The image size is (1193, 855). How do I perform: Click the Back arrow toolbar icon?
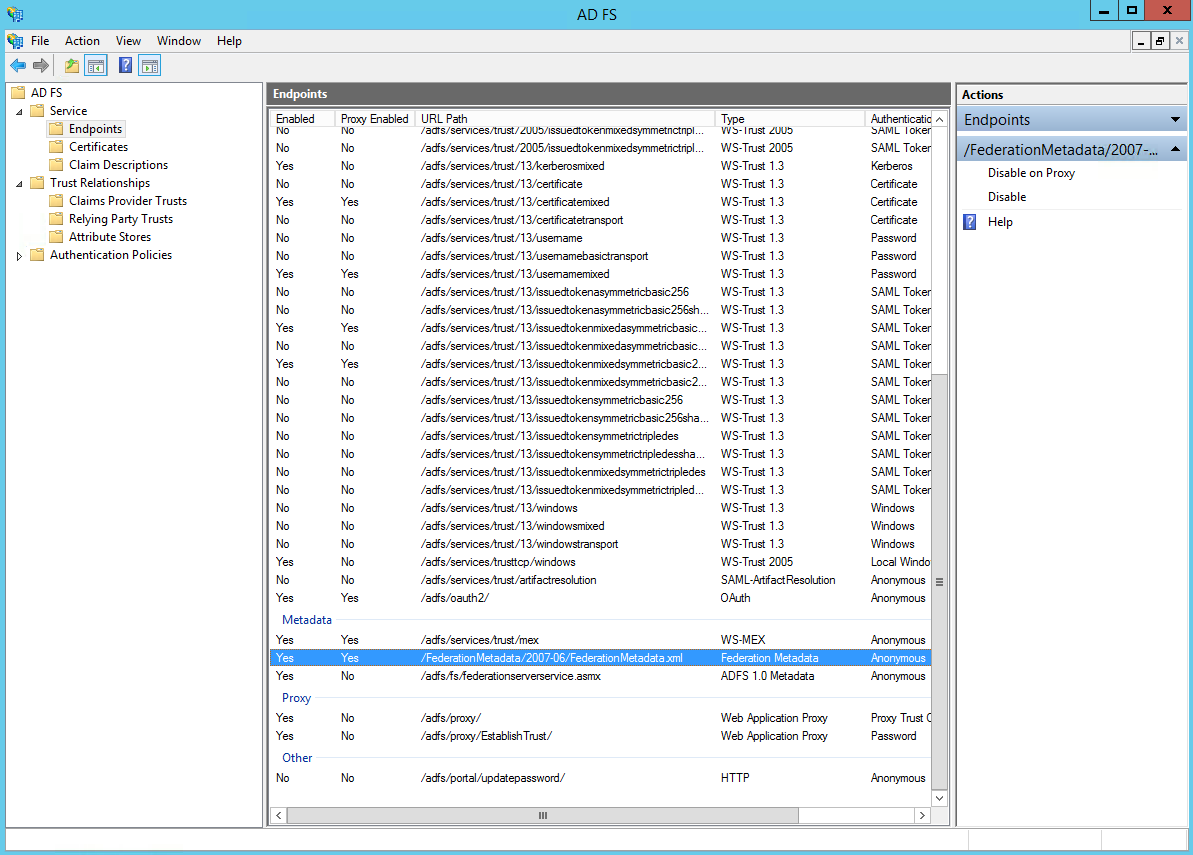coord(18,66)
